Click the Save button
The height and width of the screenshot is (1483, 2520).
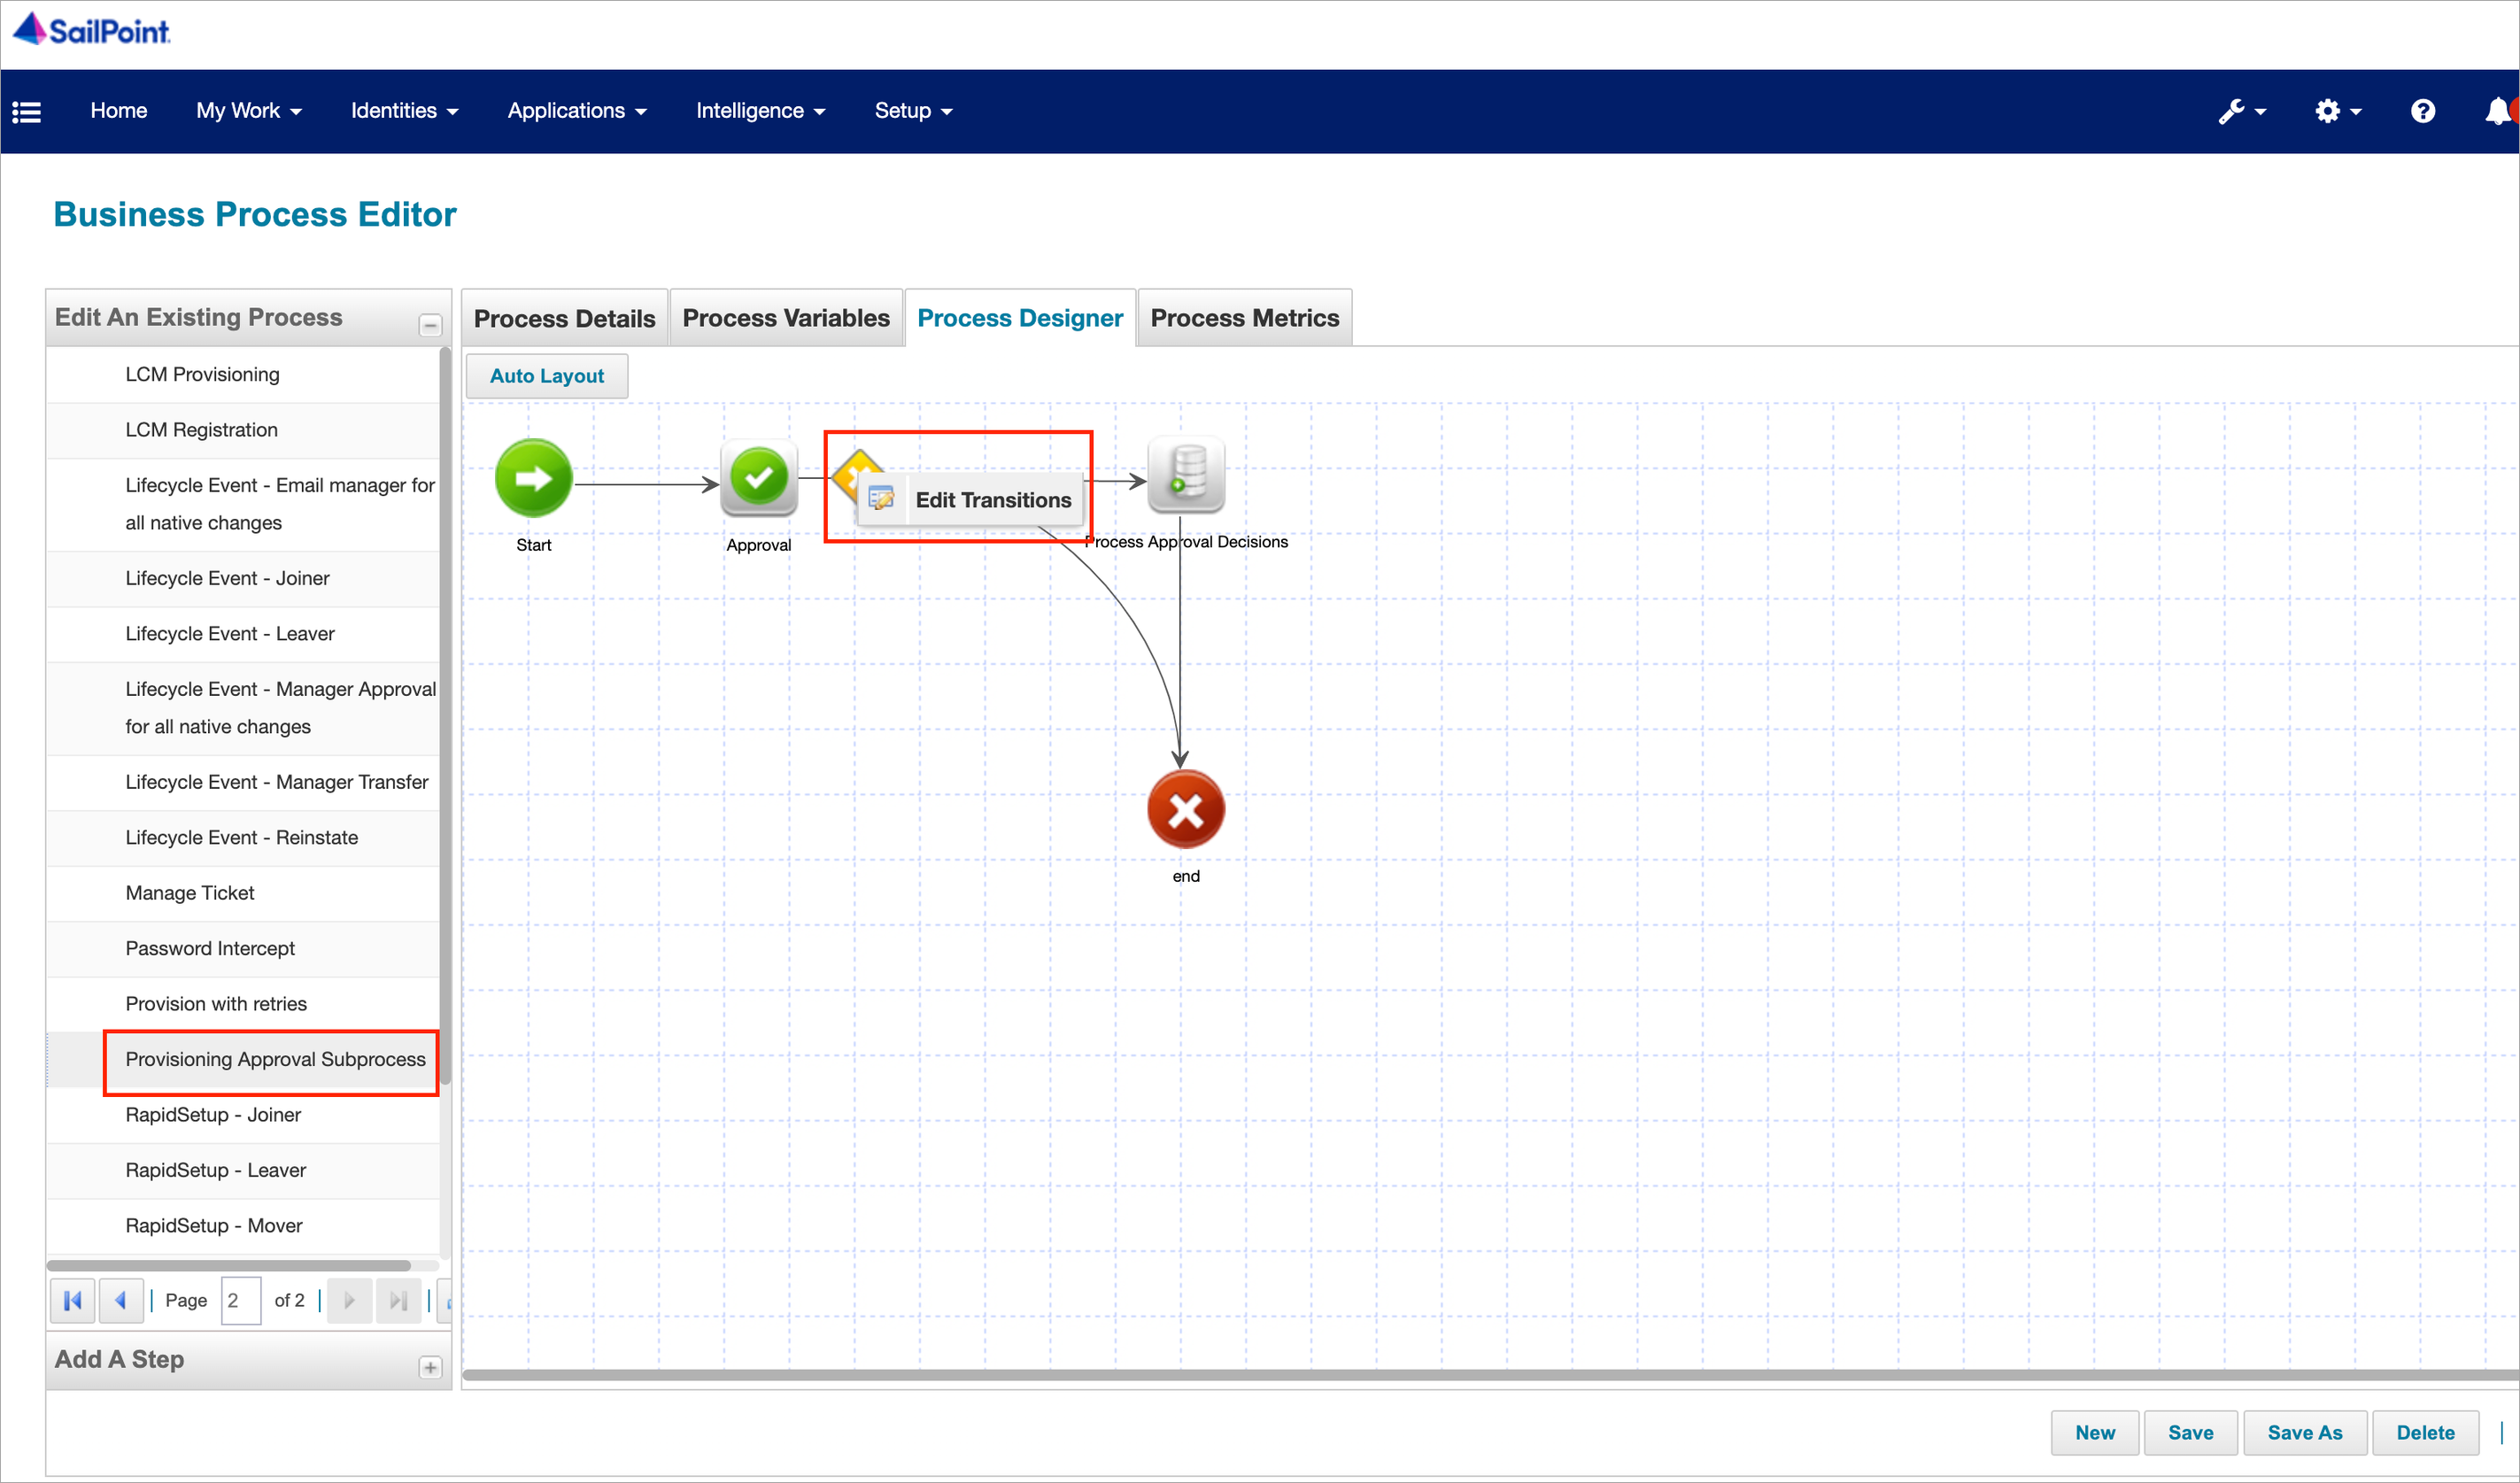tap(2190, 1432)
